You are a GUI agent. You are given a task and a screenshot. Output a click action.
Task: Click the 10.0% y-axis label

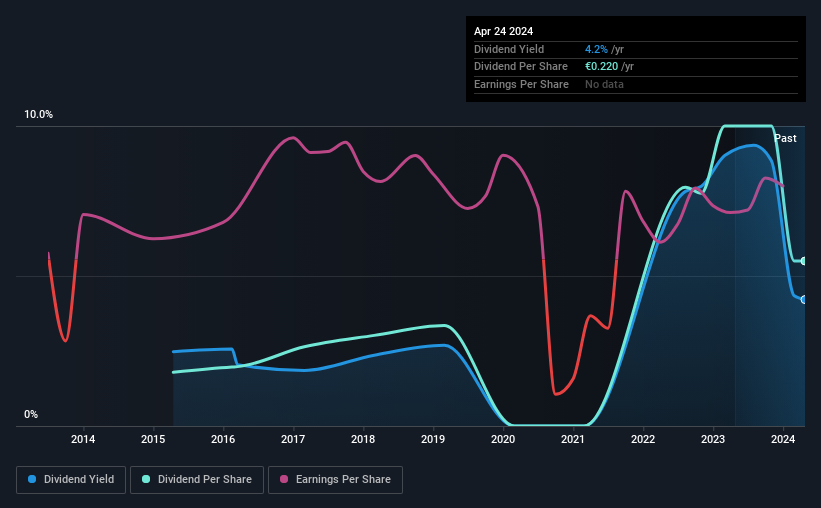pos(38,114)
